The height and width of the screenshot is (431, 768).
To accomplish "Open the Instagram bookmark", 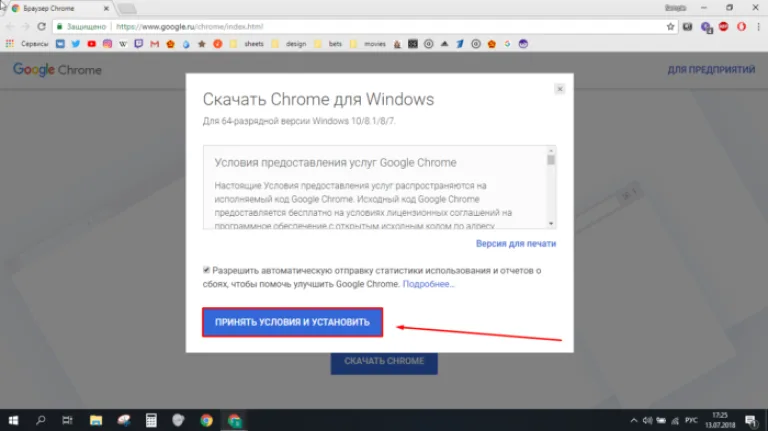I will (x=107, y=44).
